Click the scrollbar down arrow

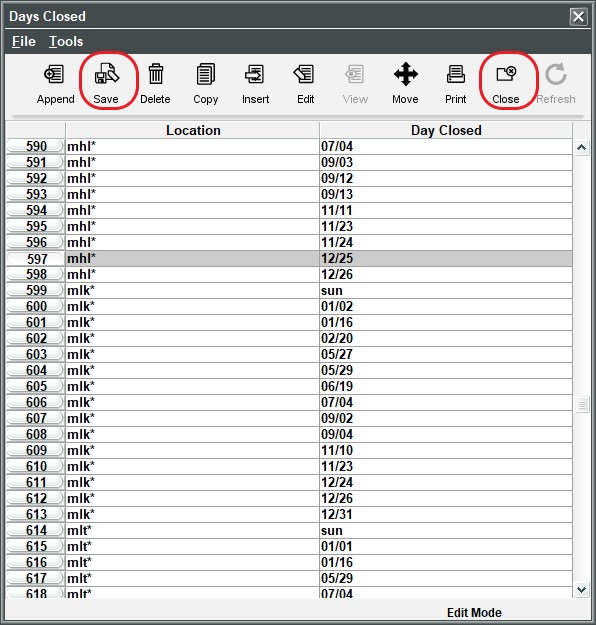[x=582, y=590]
